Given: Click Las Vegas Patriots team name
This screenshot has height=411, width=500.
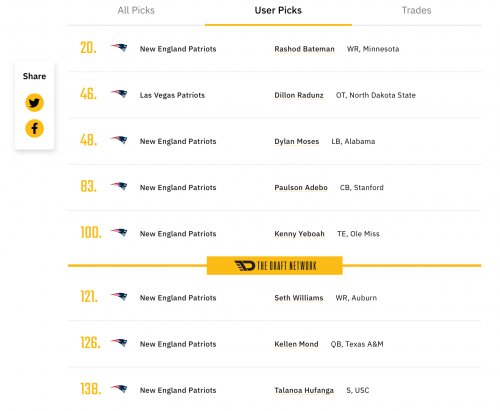Looking at the screenshot, I should pos(172,95).
